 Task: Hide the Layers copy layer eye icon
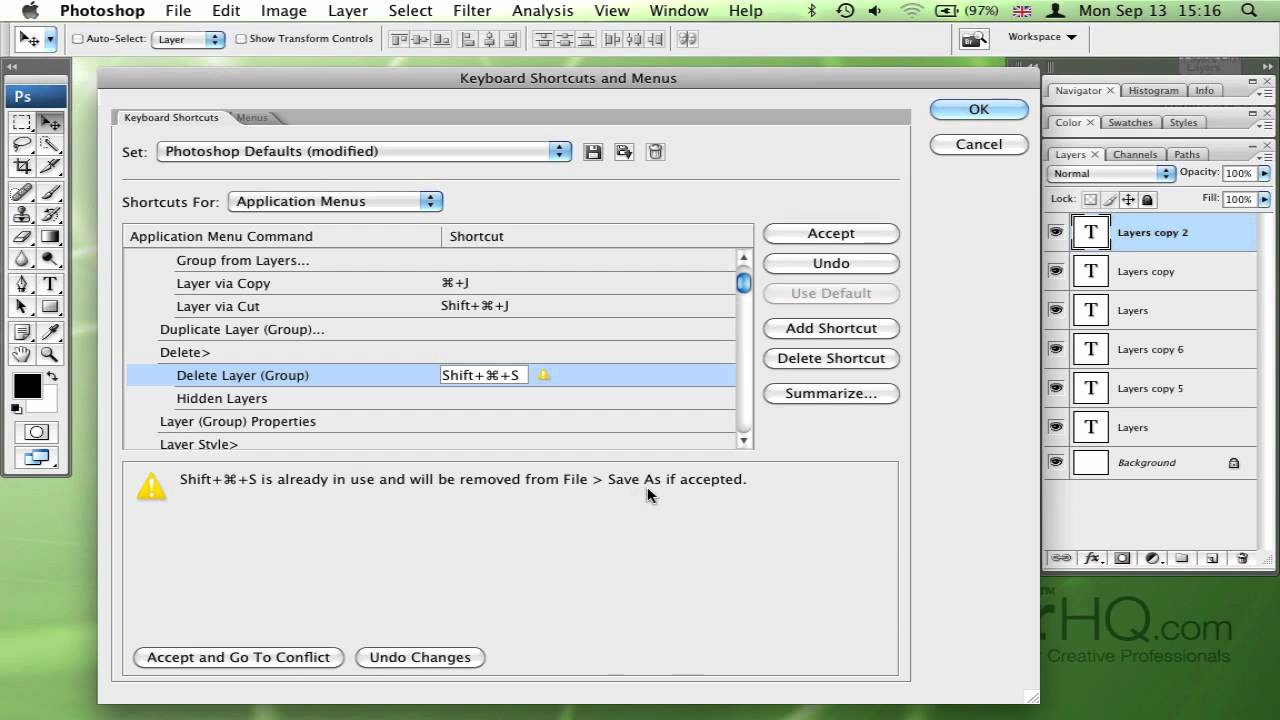pos(1056,271)
